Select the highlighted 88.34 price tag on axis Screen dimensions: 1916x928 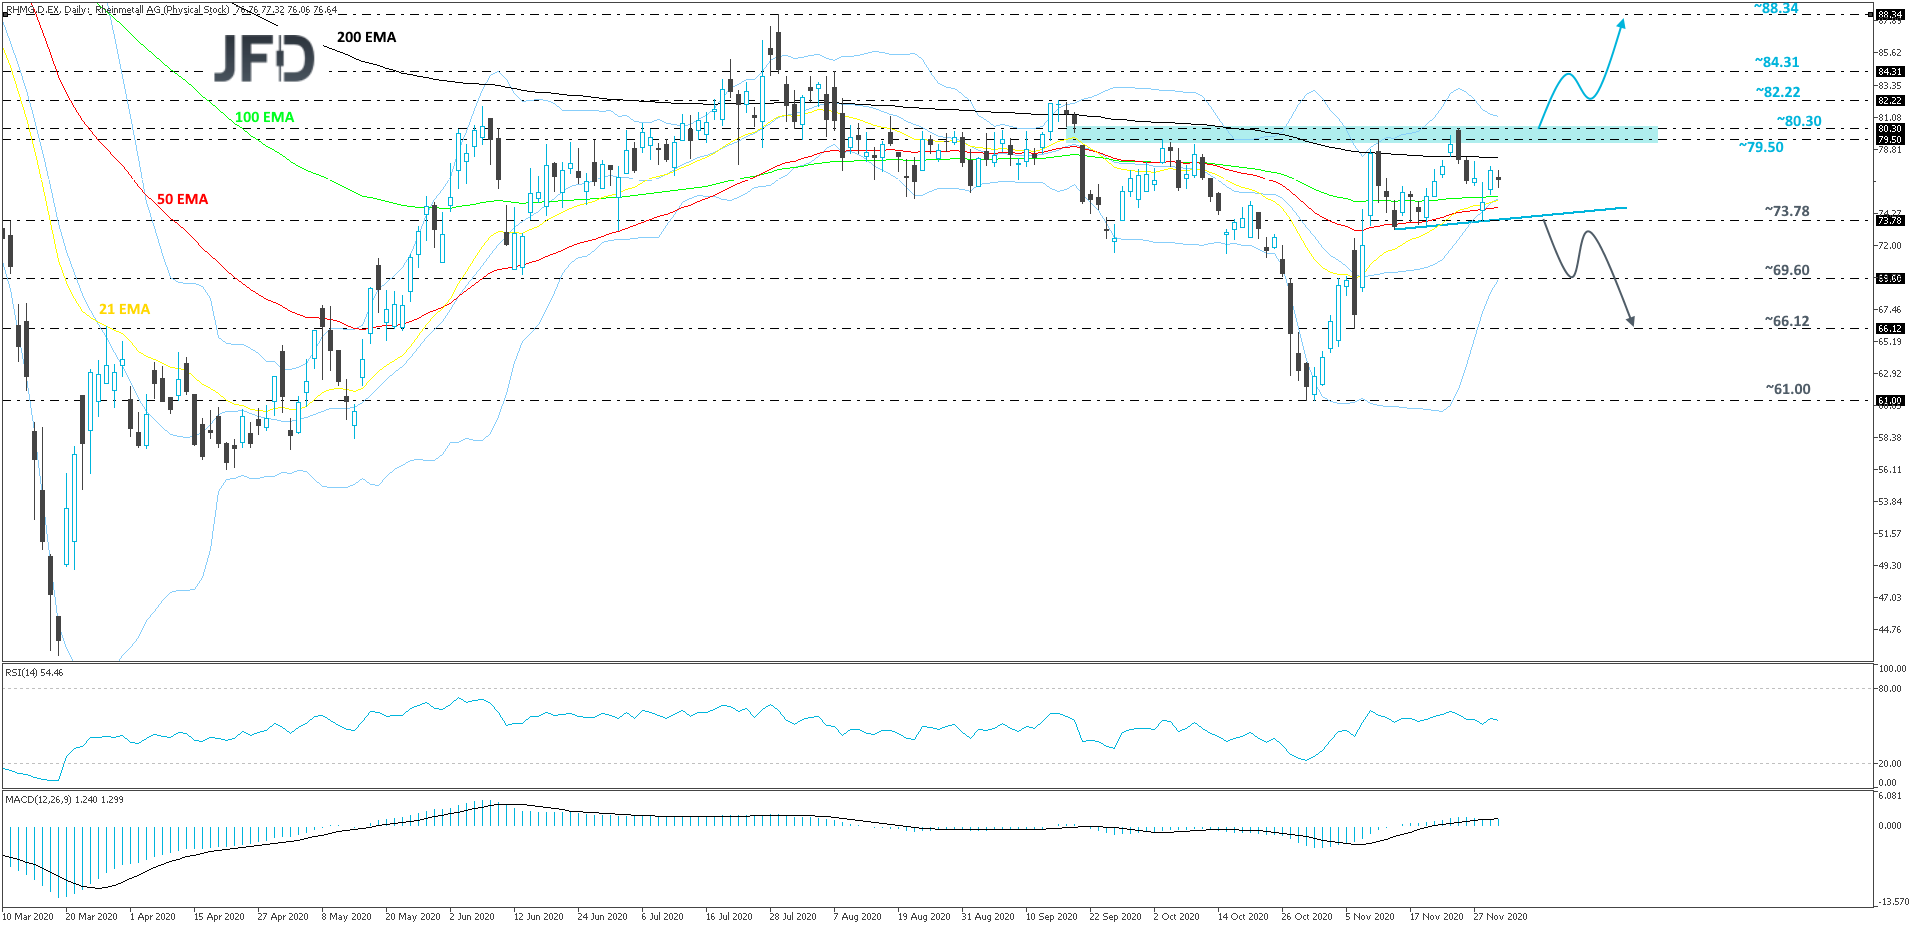pyautogui.click(x=1892, y=14)
